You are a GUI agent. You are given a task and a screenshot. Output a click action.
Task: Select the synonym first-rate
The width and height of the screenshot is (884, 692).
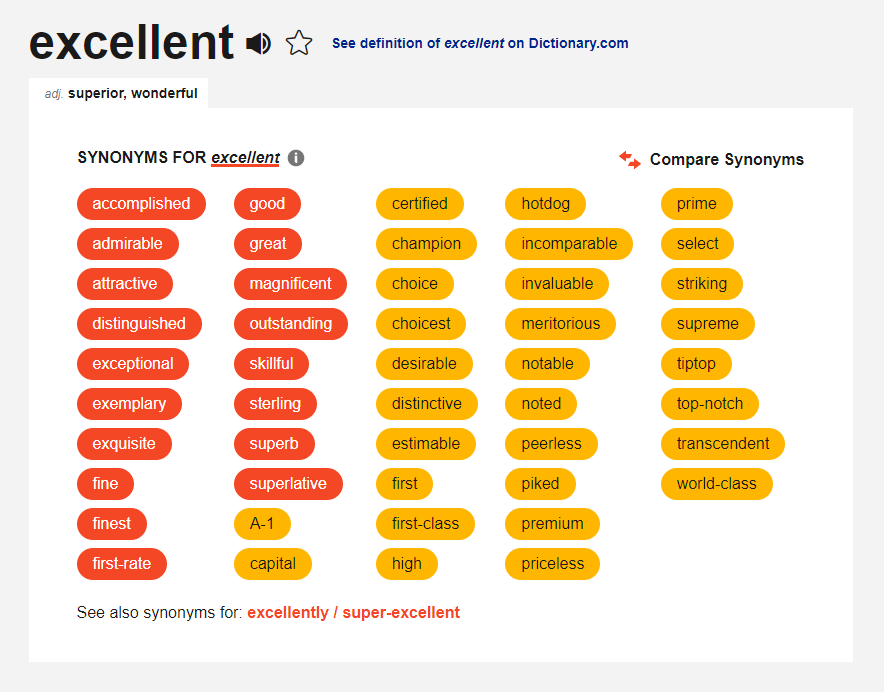(122, 564)
